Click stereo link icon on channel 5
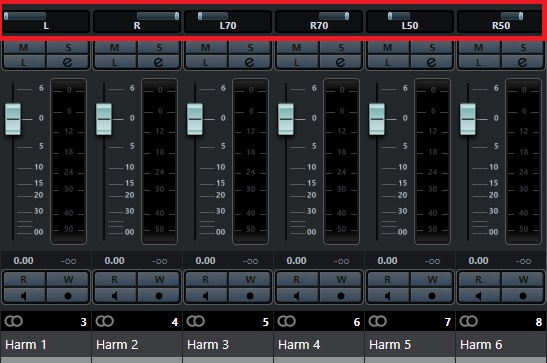 (x=196, y=321)
